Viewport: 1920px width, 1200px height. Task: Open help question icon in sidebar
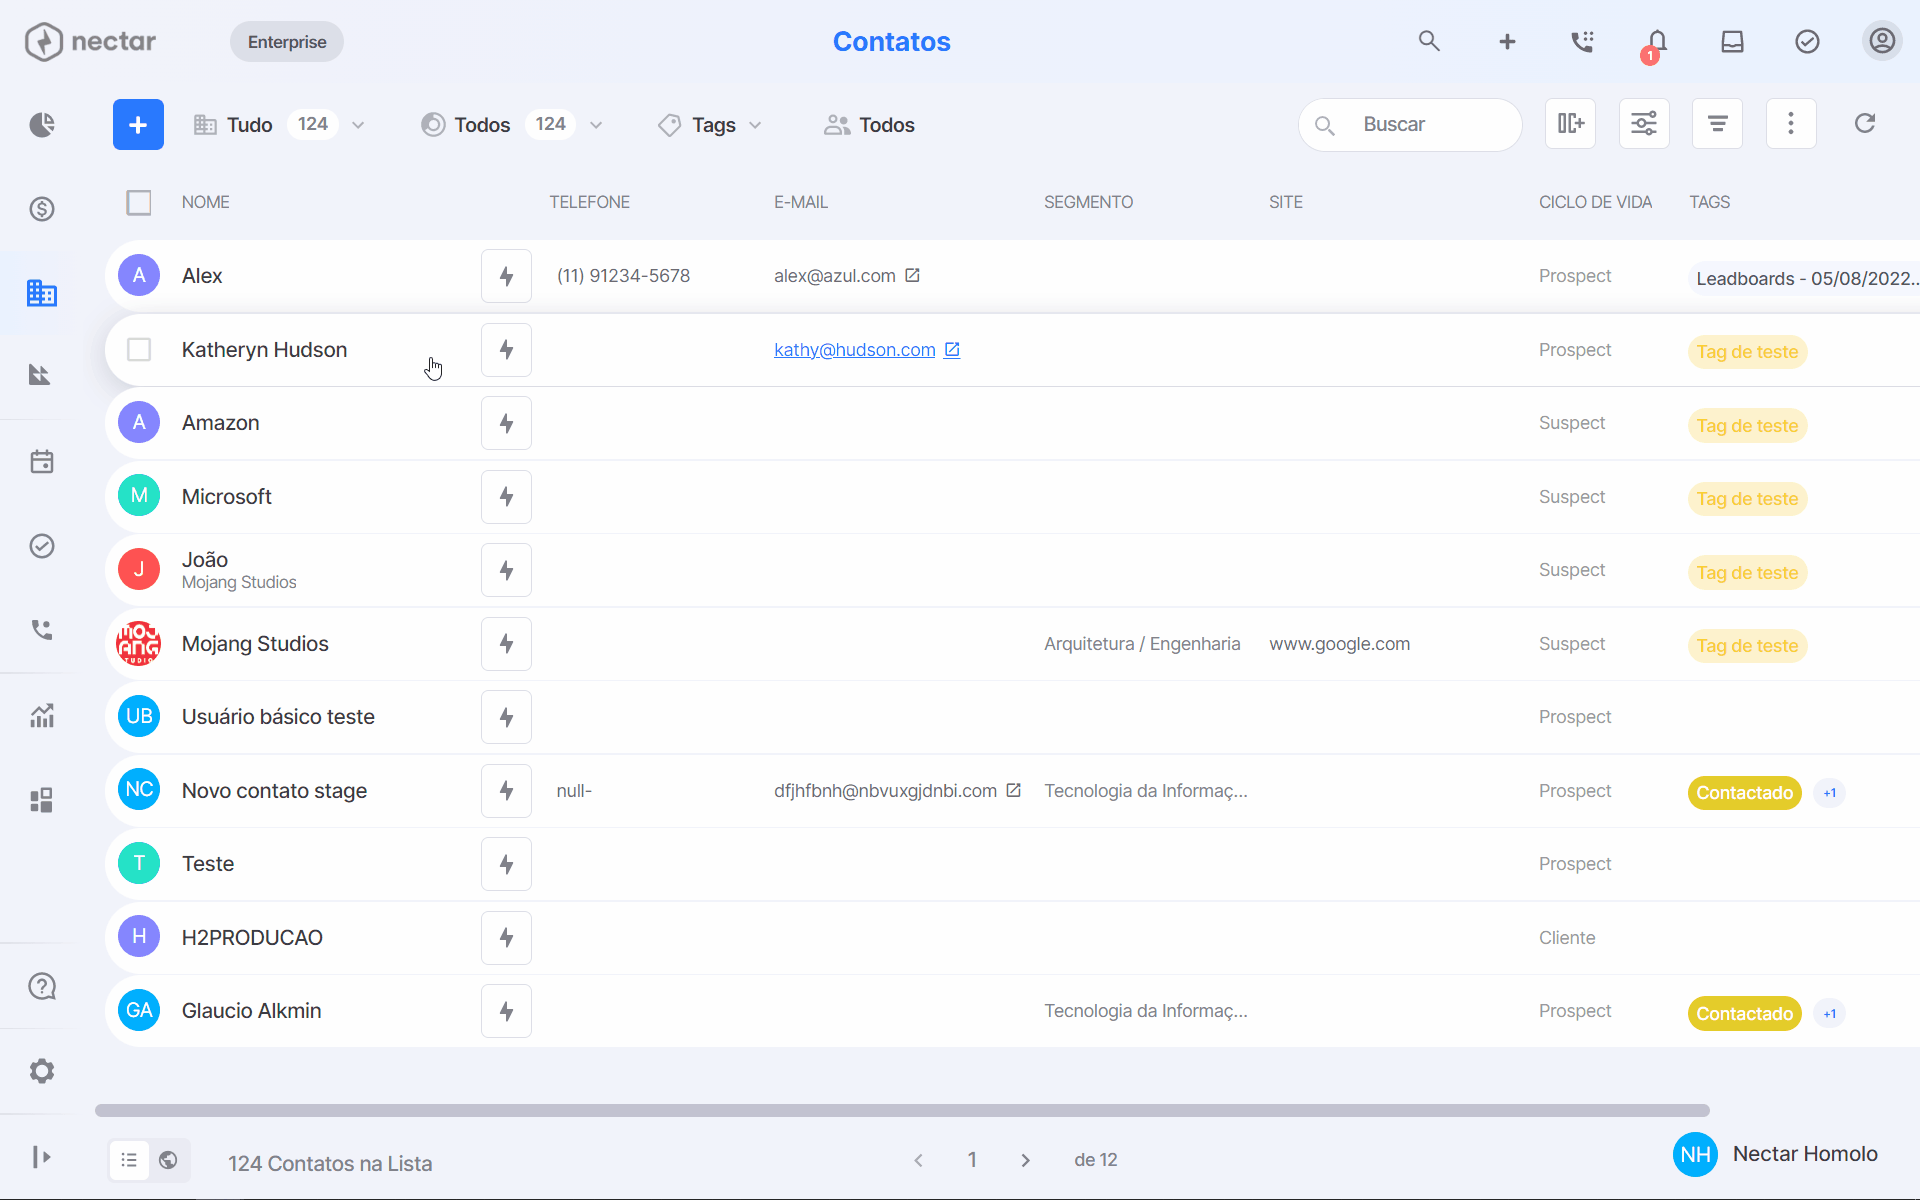pos(41,986)
